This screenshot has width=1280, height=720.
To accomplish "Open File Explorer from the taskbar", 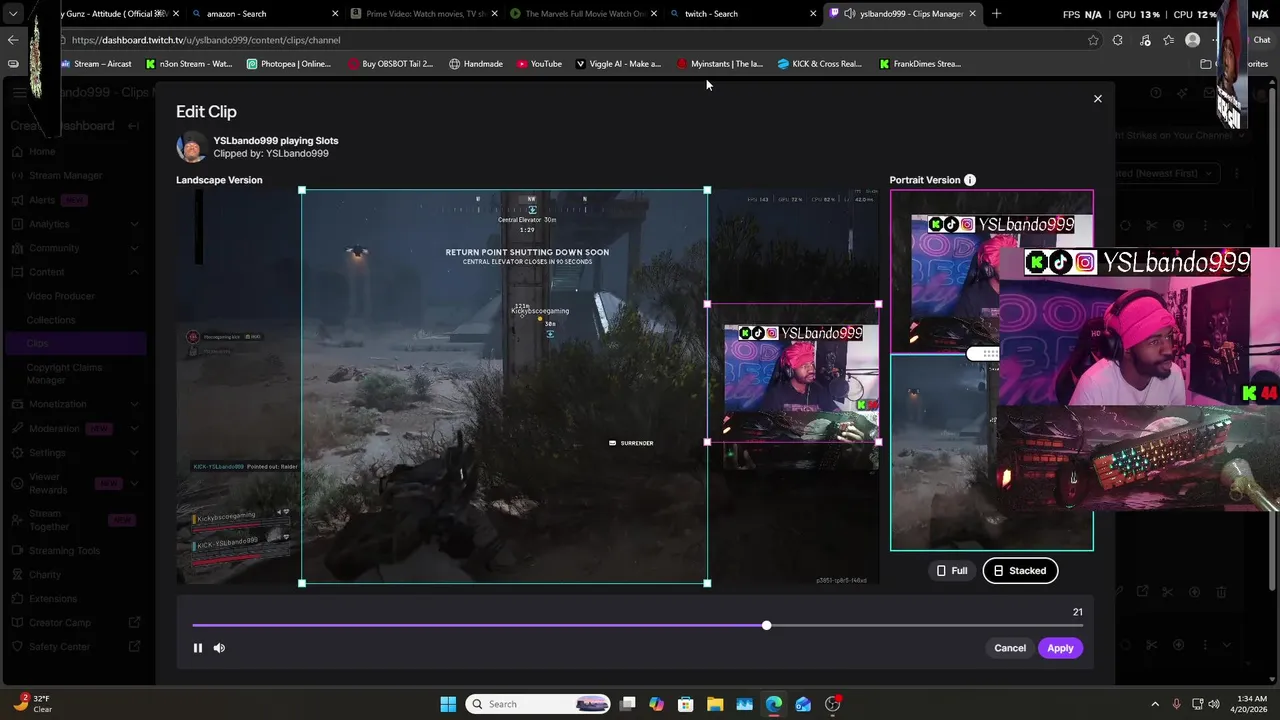I will coord(715,704).
